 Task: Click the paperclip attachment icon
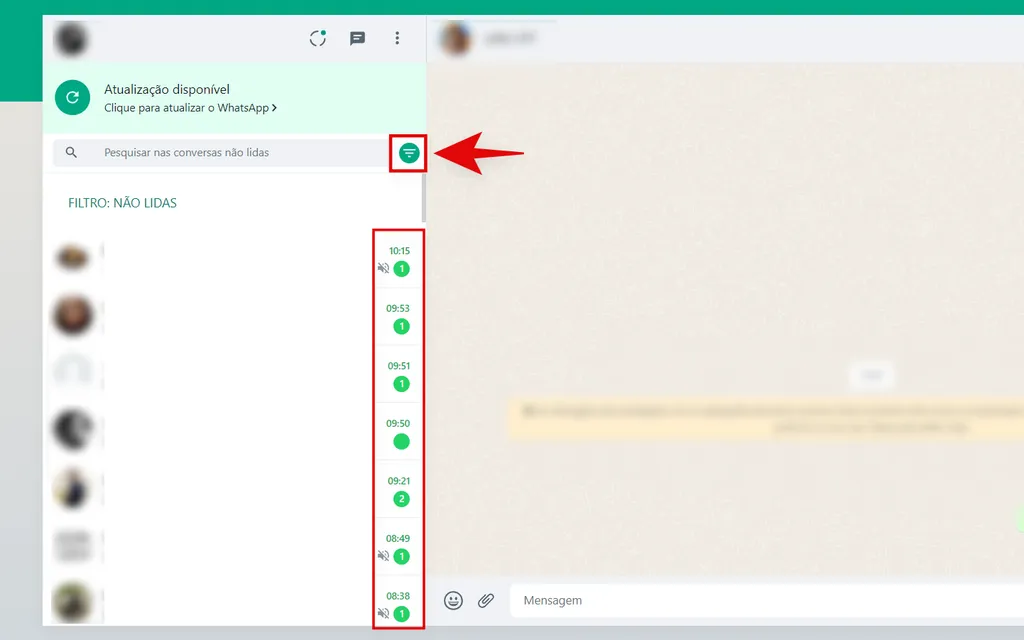pos(487,600)
